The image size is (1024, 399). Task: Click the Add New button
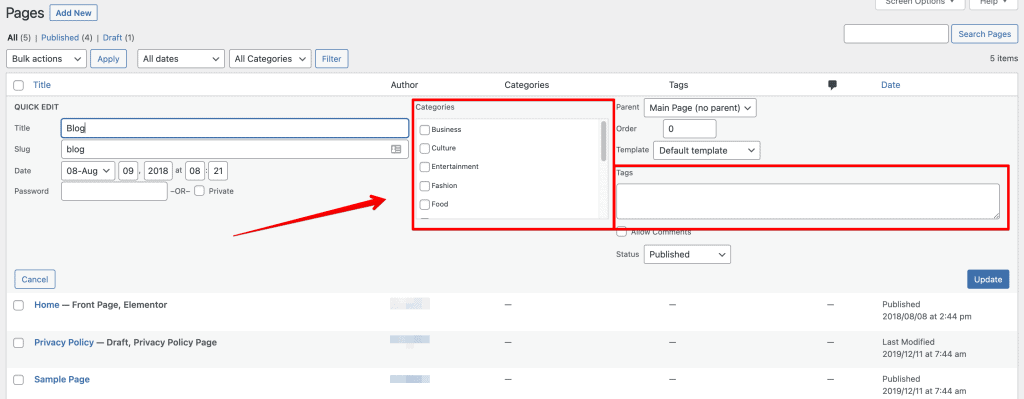tap(74, 12)
